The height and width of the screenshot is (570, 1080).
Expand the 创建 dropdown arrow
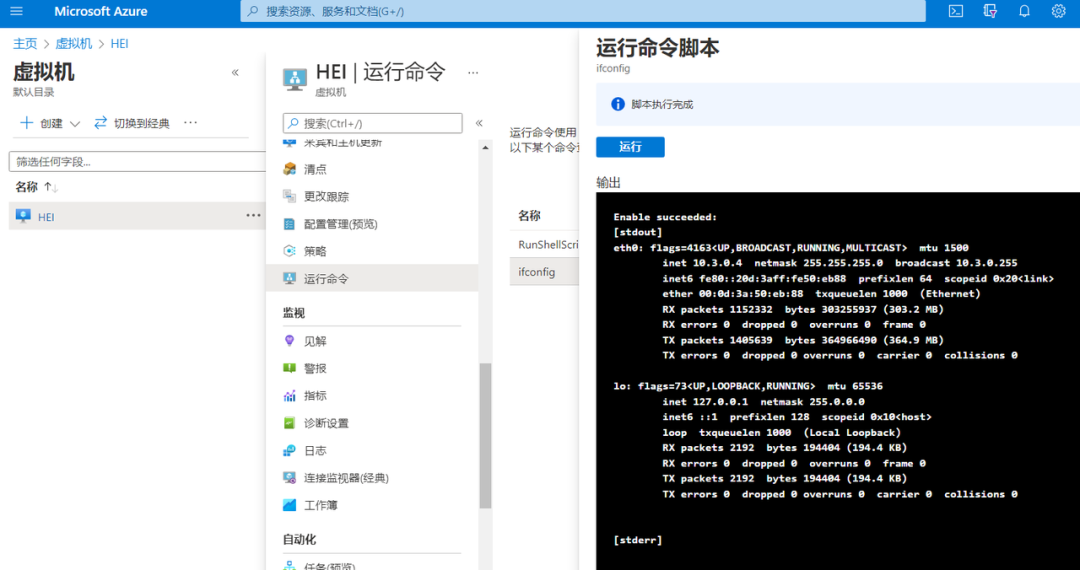75,124
